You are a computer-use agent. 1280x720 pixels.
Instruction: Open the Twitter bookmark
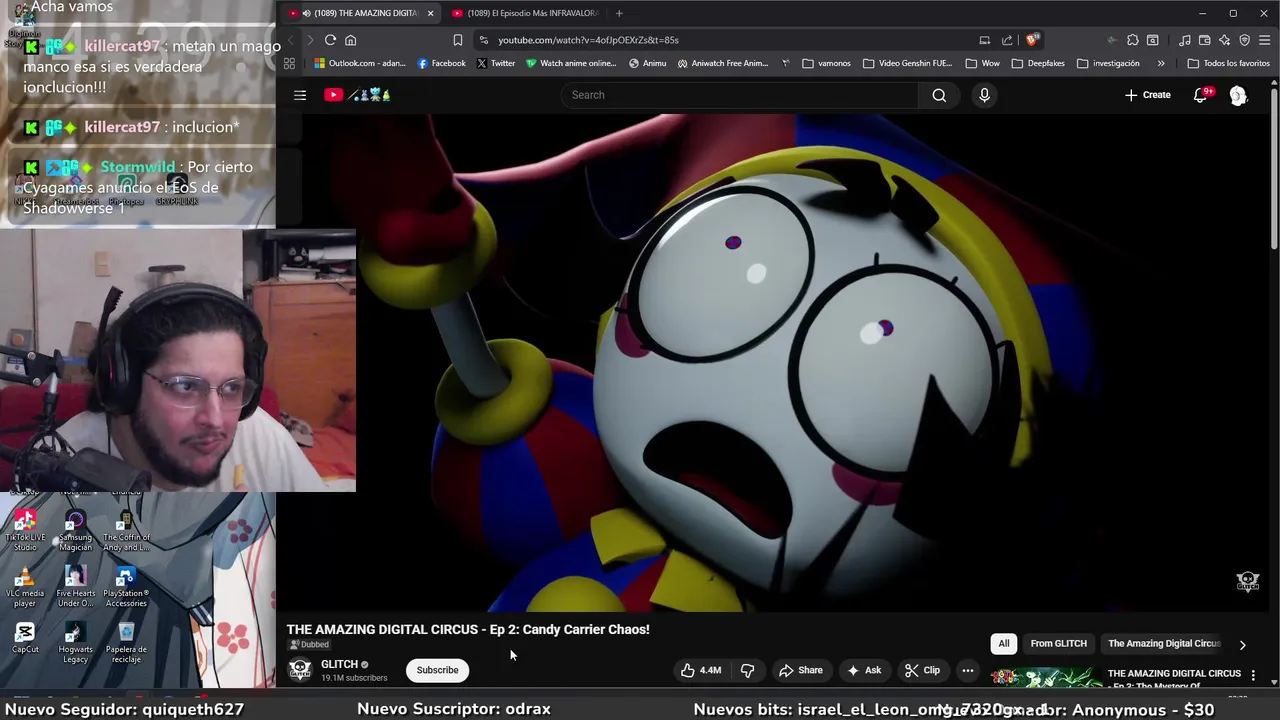496,63
